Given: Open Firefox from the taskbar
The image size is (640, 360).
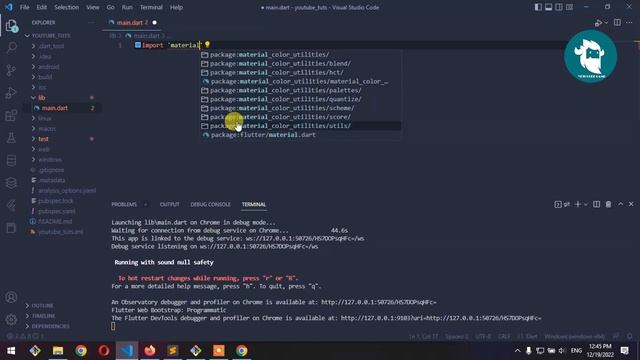Looking at the screenshot, I should (150, 351).
